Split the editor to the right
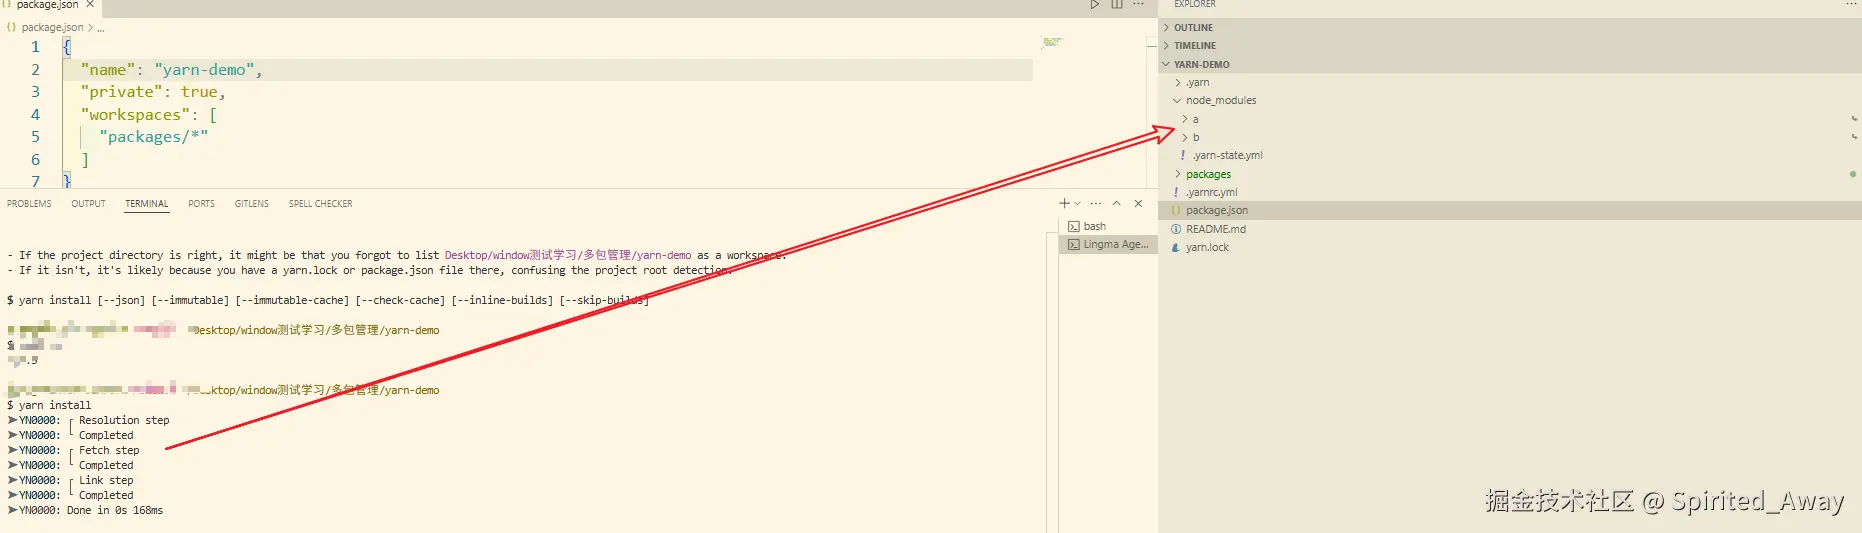The width and height of the screenshot is (1862, 533). pyautogui.click(x=1117, y=5)
